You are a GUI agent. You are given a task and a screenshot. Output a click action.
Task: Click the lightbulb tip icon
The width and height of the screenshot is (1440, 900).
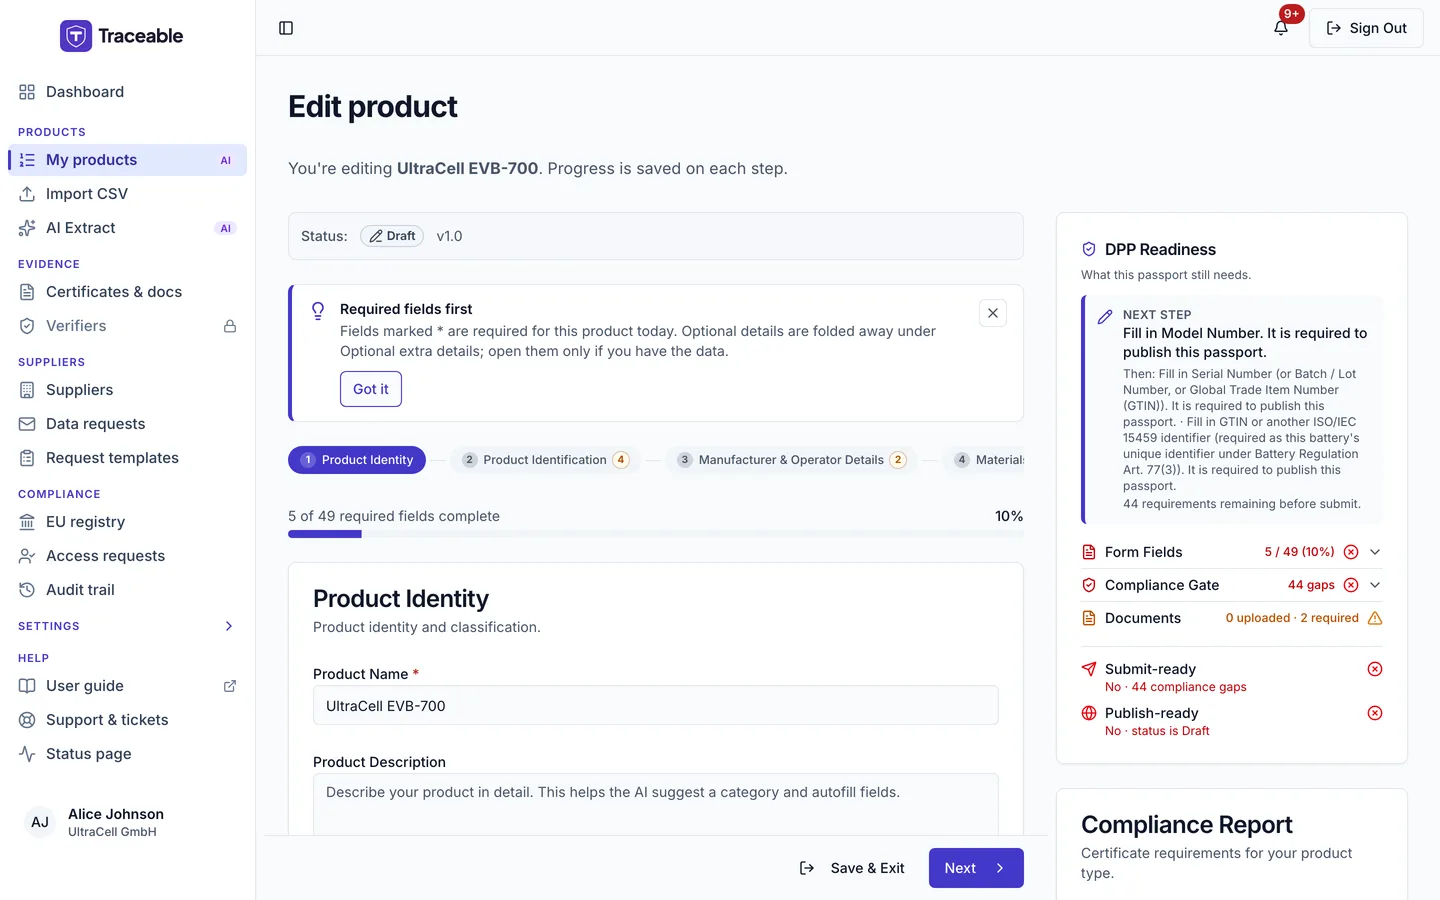(318, 311)
